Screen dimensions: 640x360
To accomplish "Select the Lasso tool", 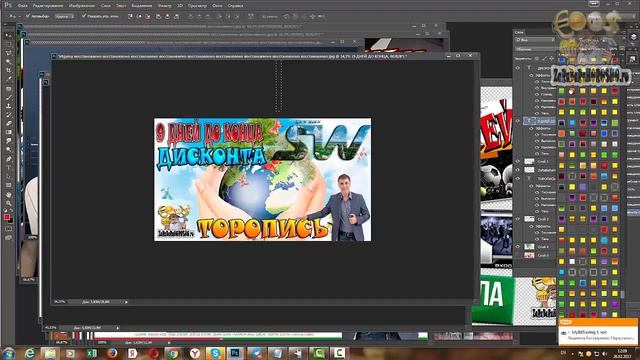I will (x=9, y=53).
